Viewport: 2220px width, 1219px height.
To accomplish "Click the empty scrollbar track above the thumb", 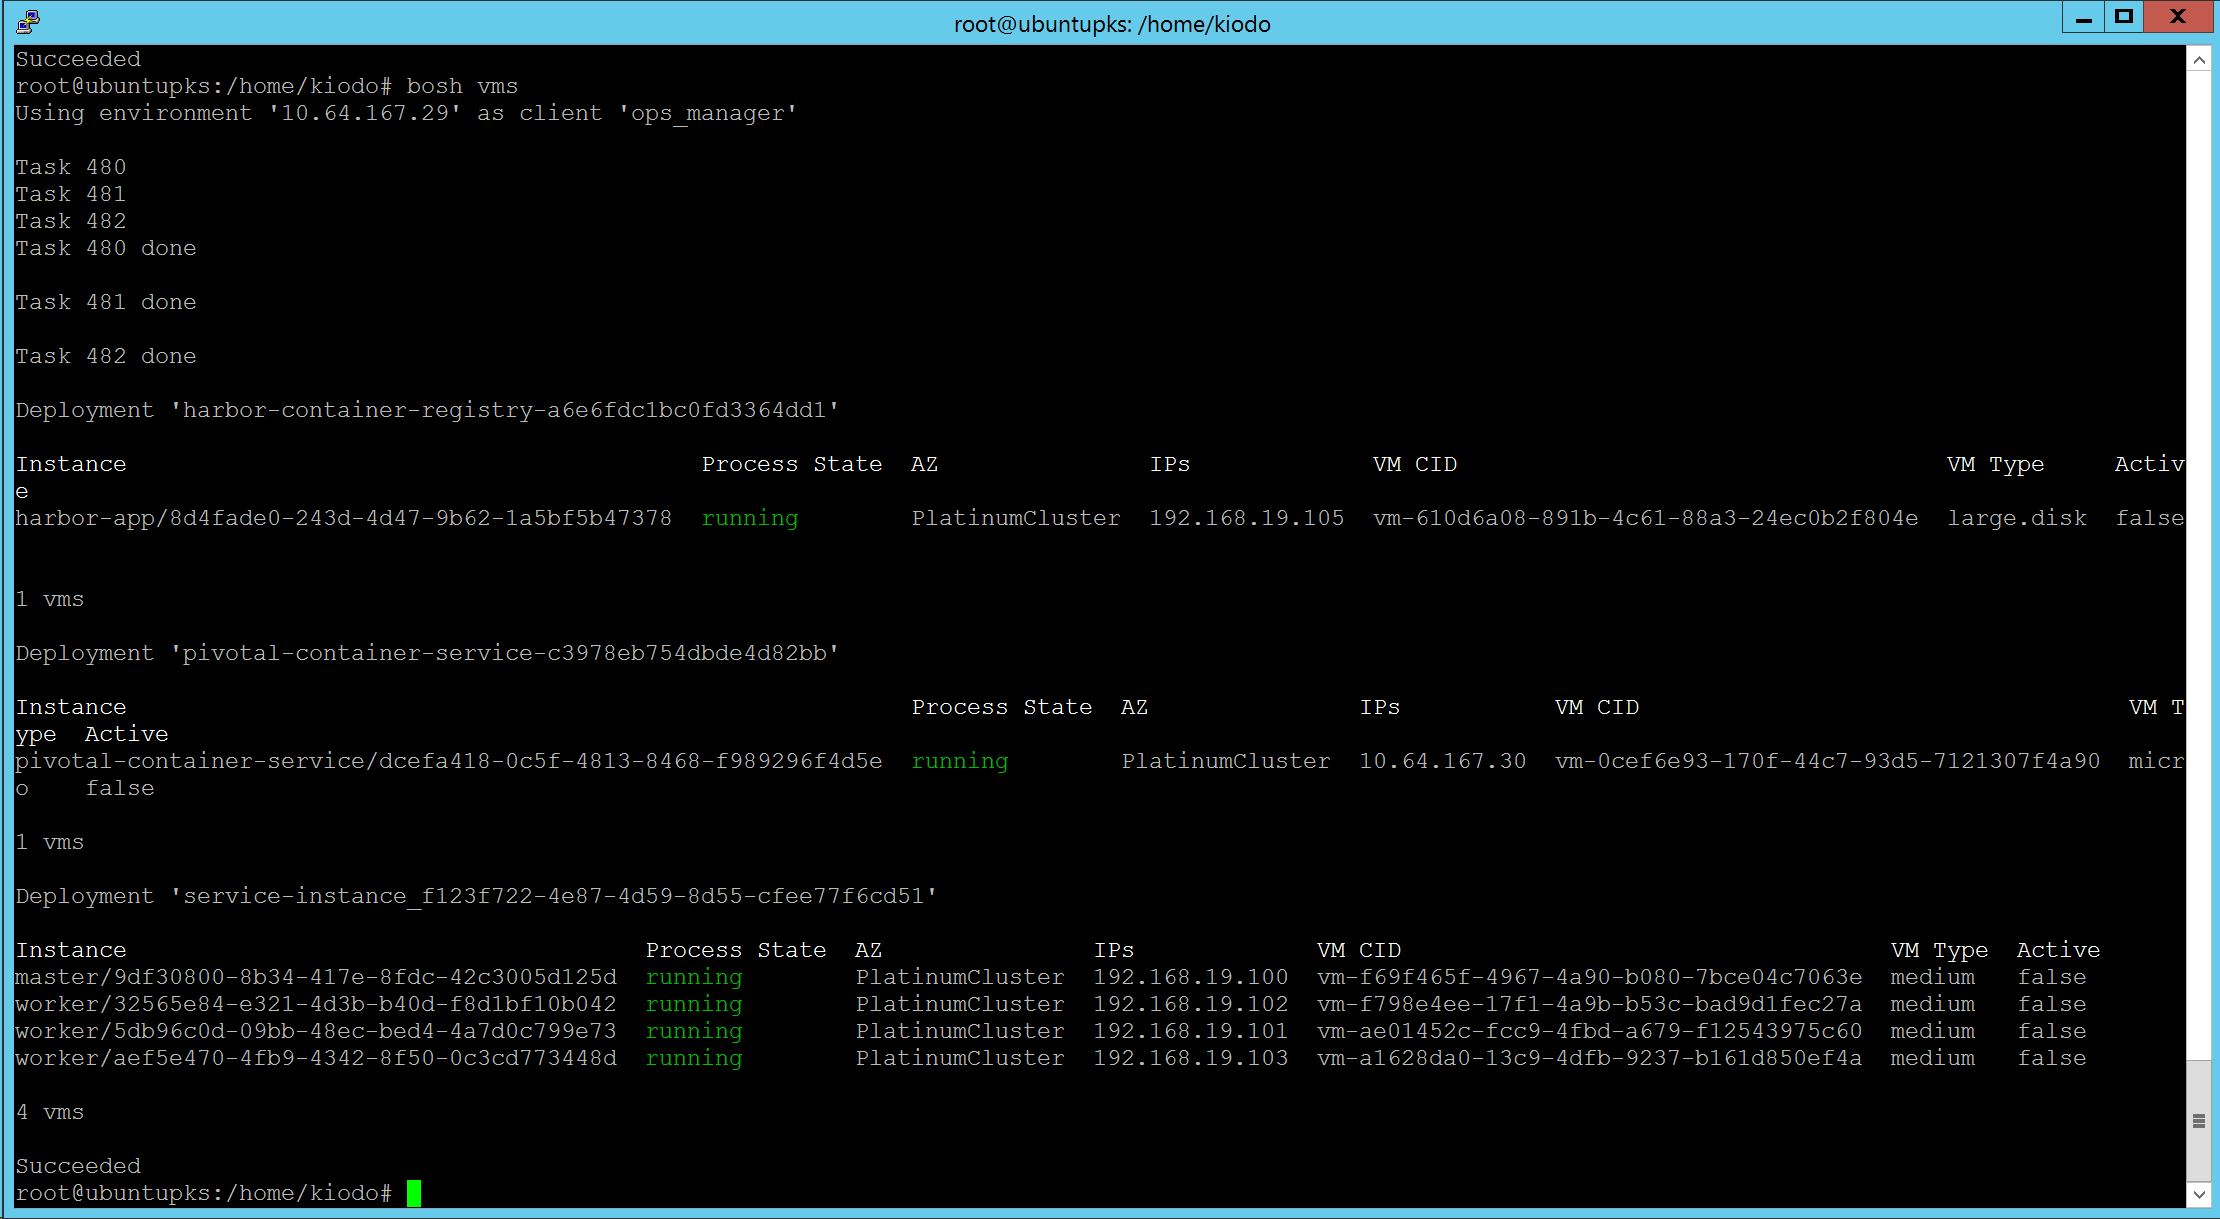I will click(x=2199, y=560).
